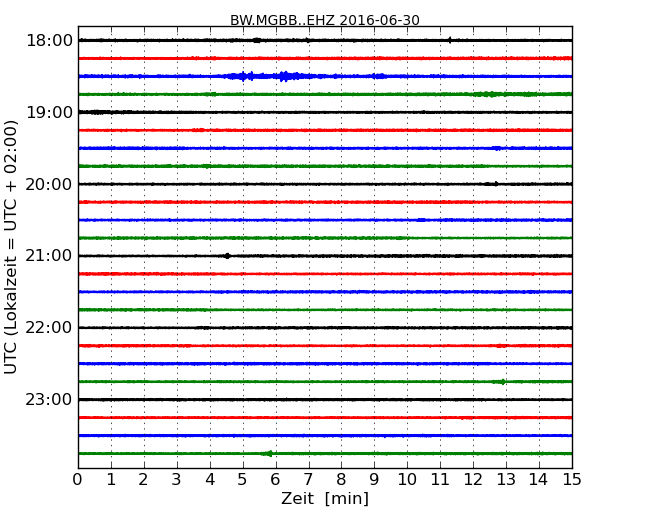The image size is (650, 520).
Task: Click the x-axis tick label 2
Action: coord(143,480)
